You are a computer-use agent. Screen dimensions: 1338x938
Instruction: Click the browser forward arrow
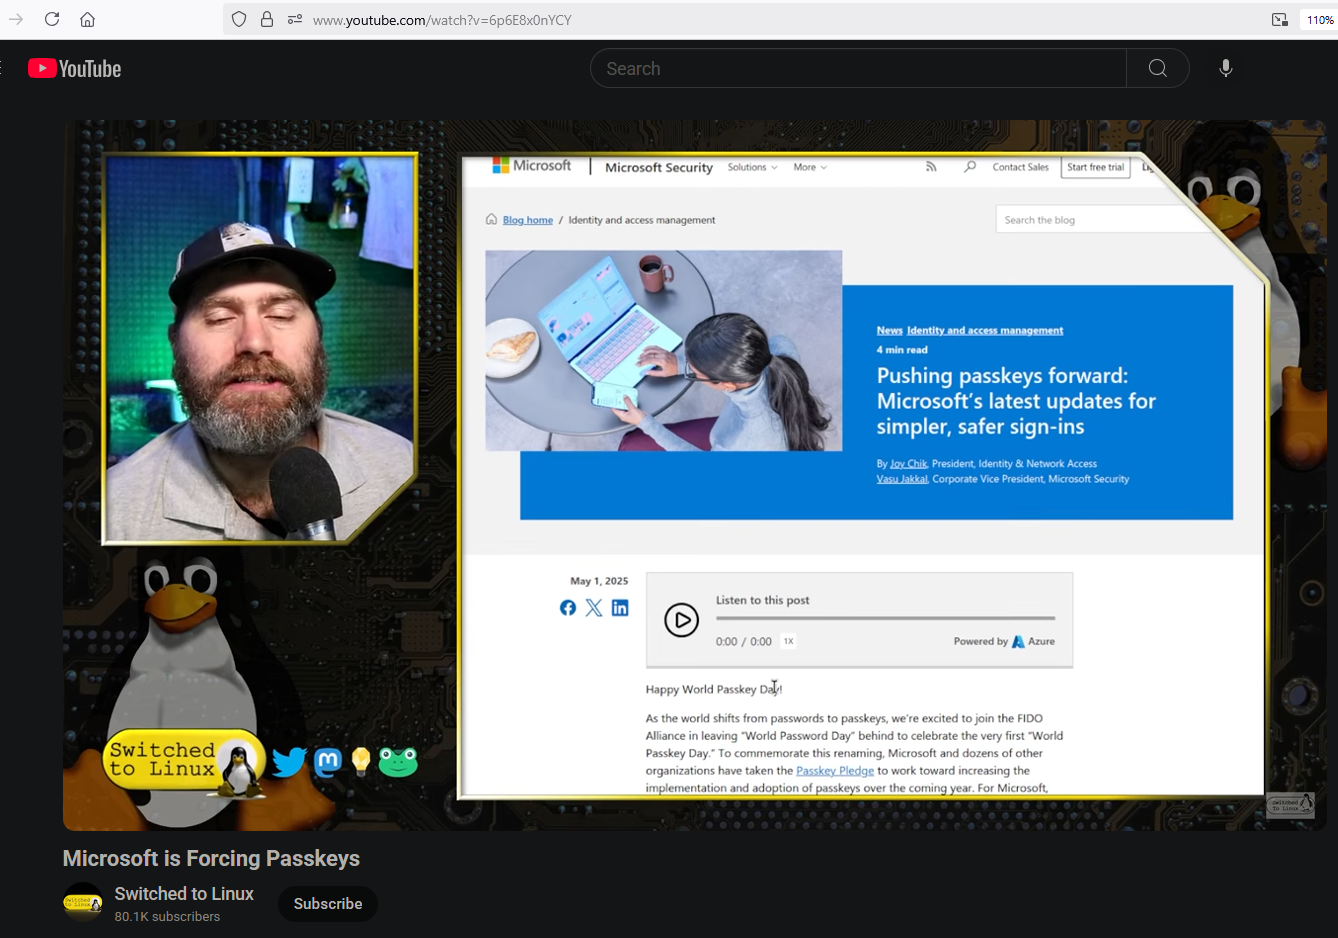pyautogui.click(x=16, y=19)
